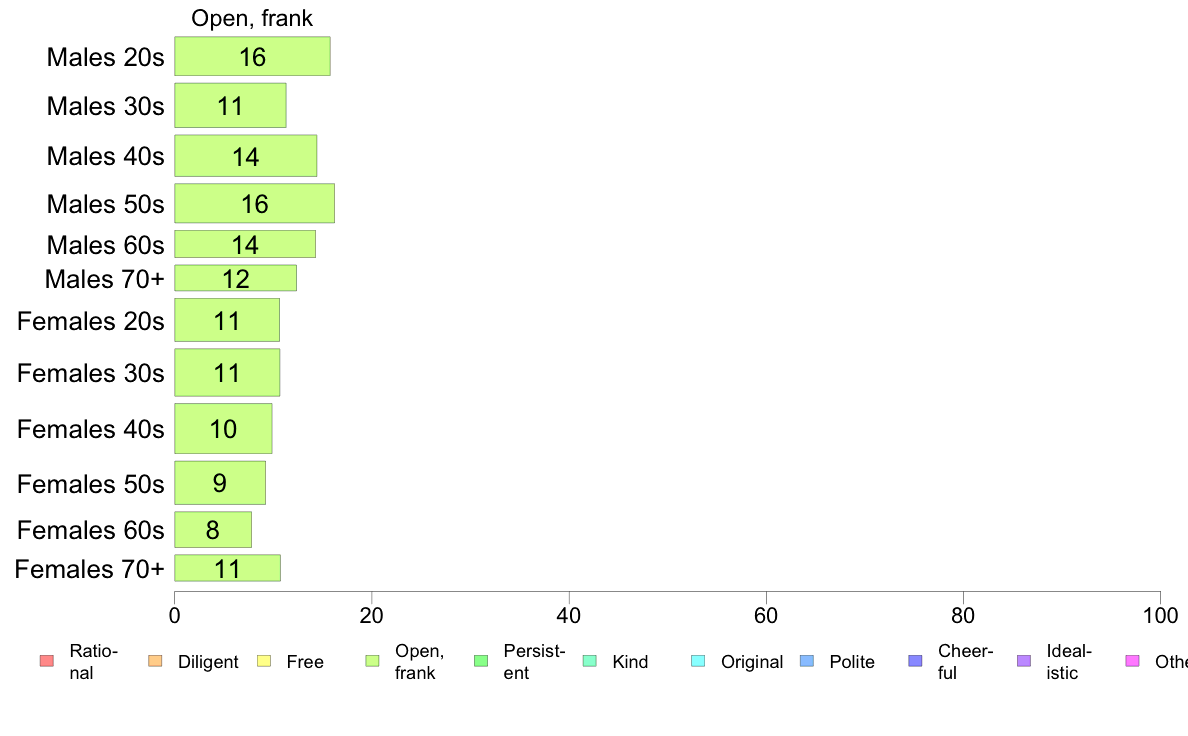
Task: Select the Males 50s bar showing 16
Action: point(255,203)
